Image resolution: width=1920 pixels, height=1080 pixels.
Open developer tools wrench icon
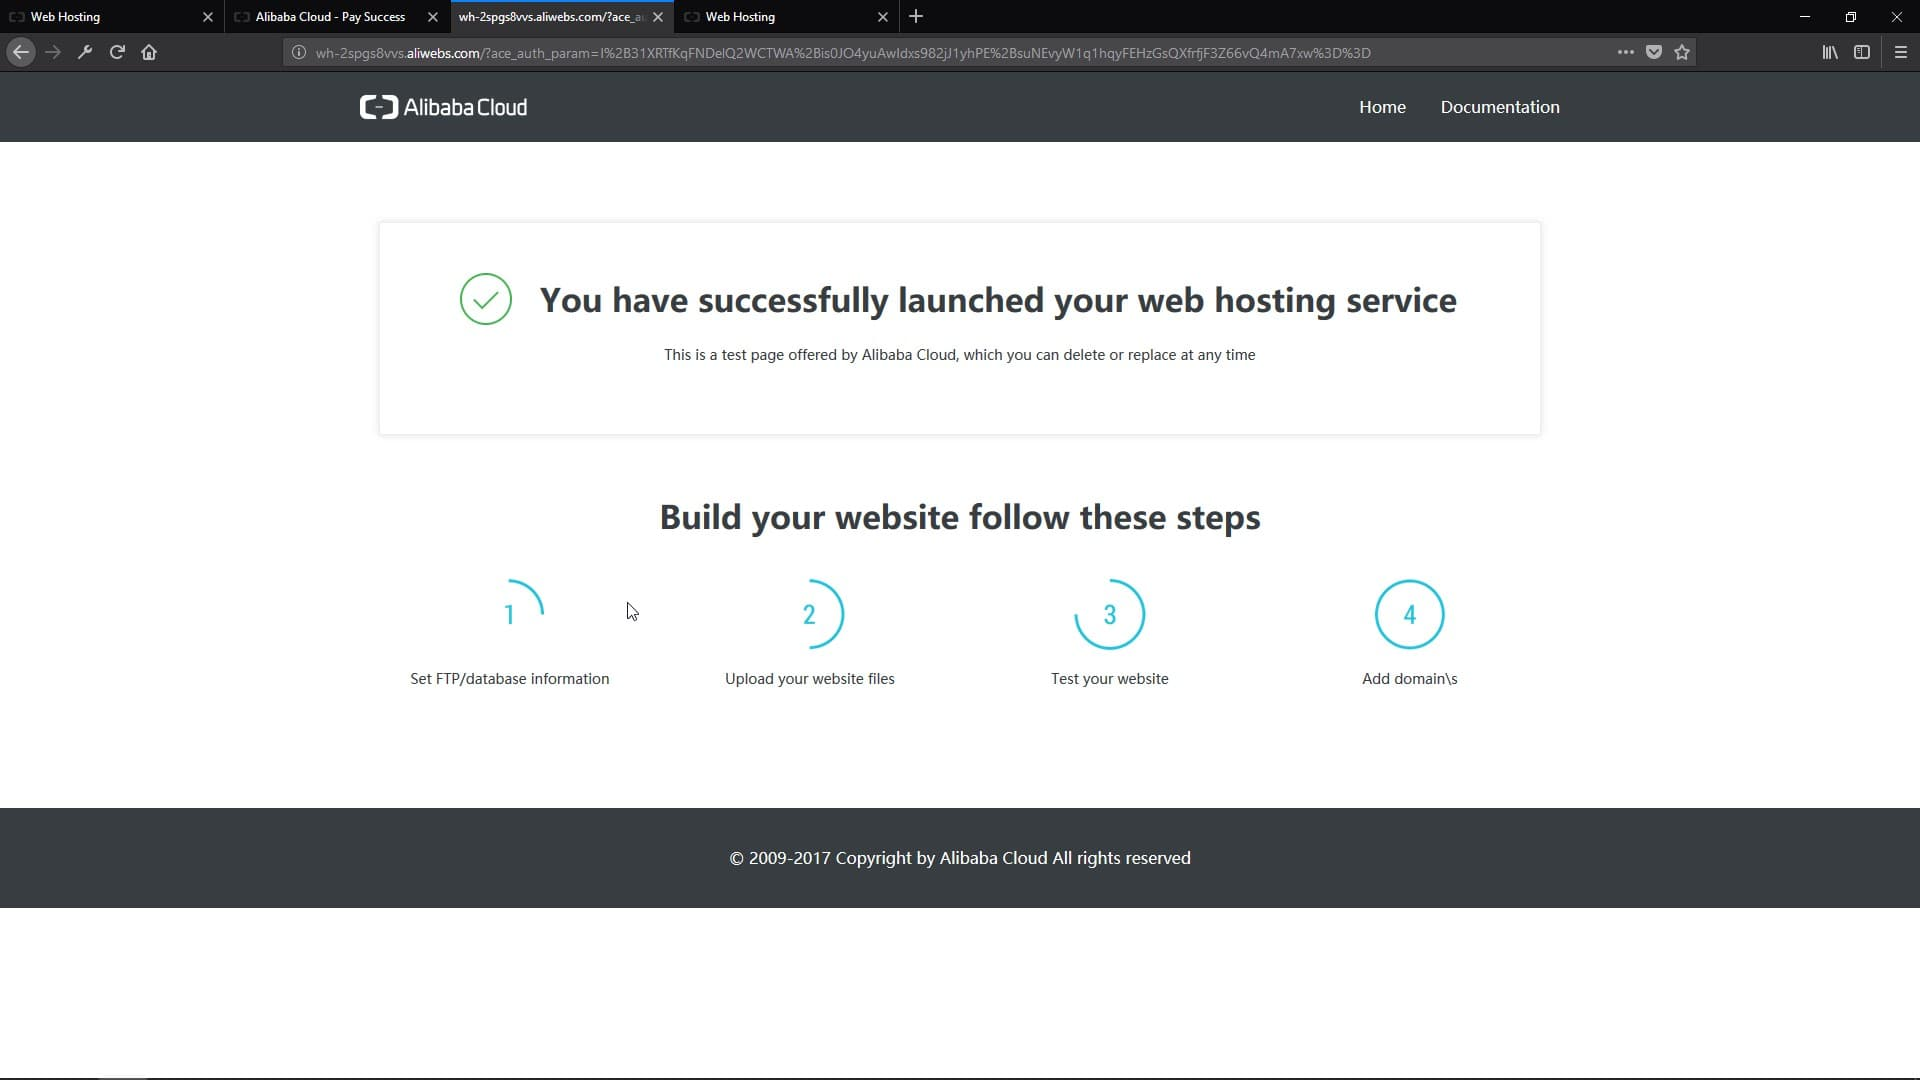[x=85, y=52]
